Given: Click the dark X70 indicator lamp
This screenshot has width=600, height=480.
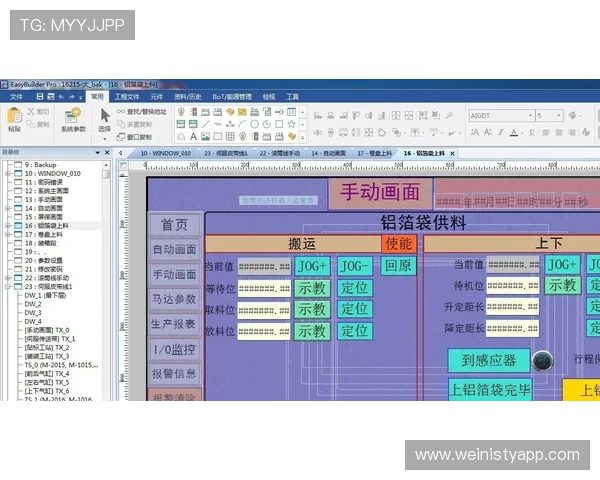Looking at the screenshot, I should click(x=542, y=361).
